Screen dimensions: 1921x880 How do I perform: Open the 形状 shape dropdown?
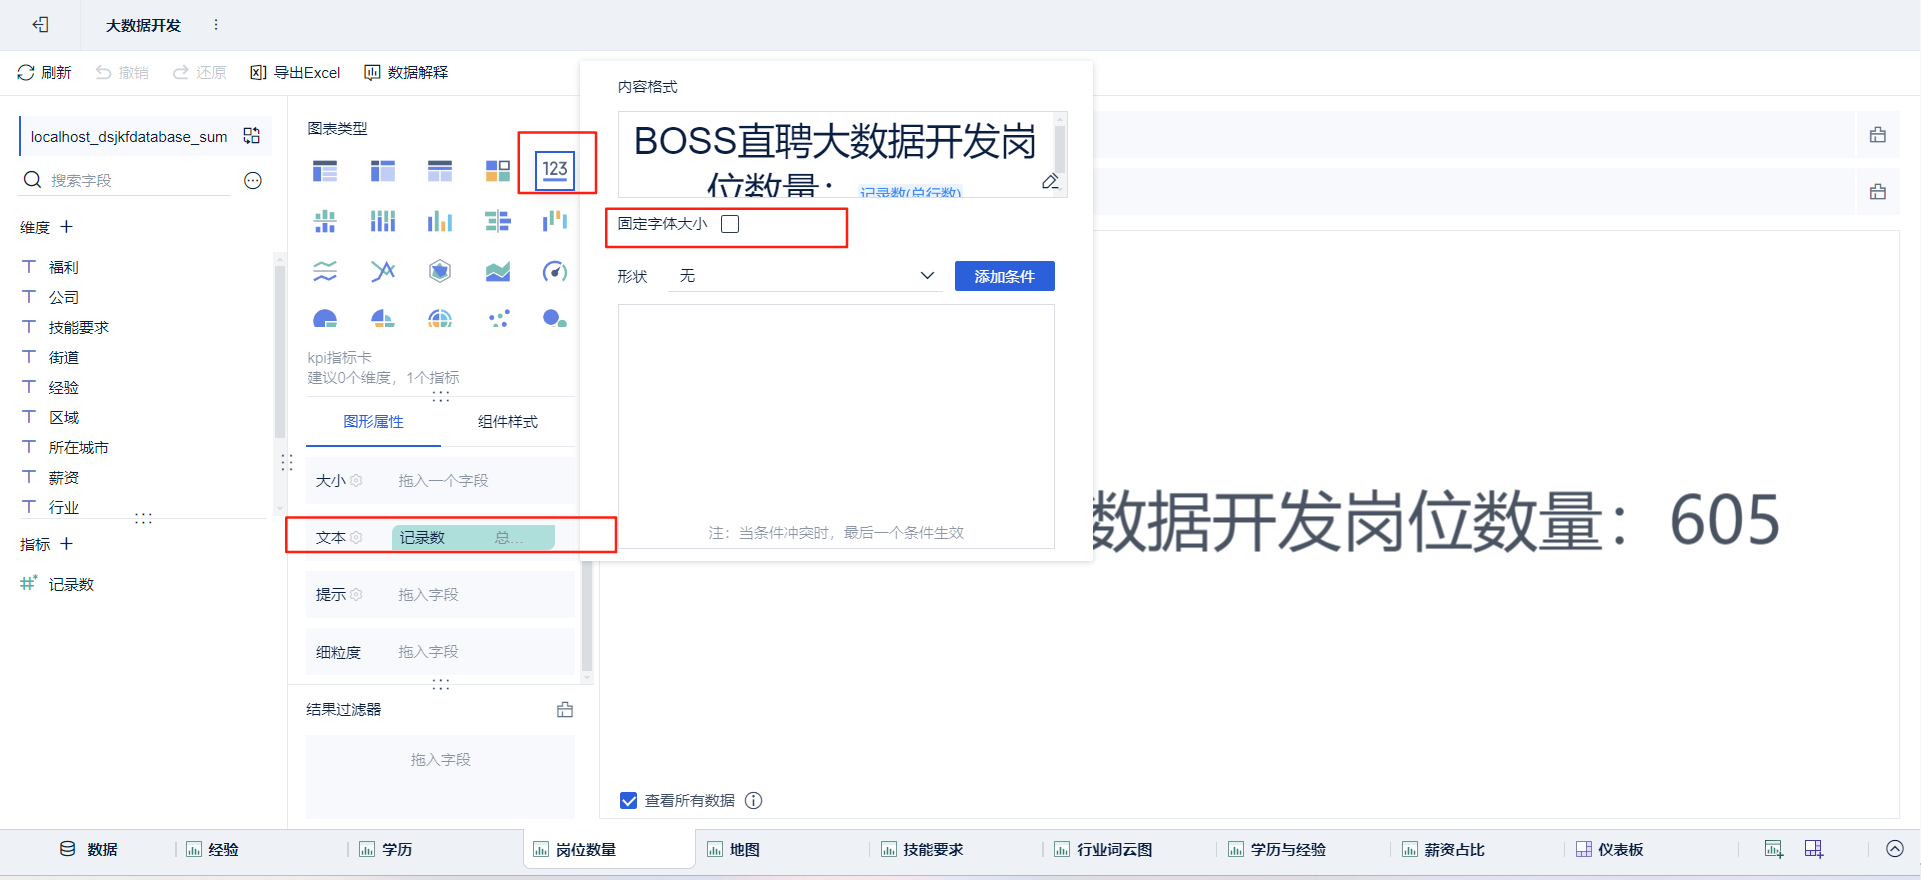click(x=806, y=276)
